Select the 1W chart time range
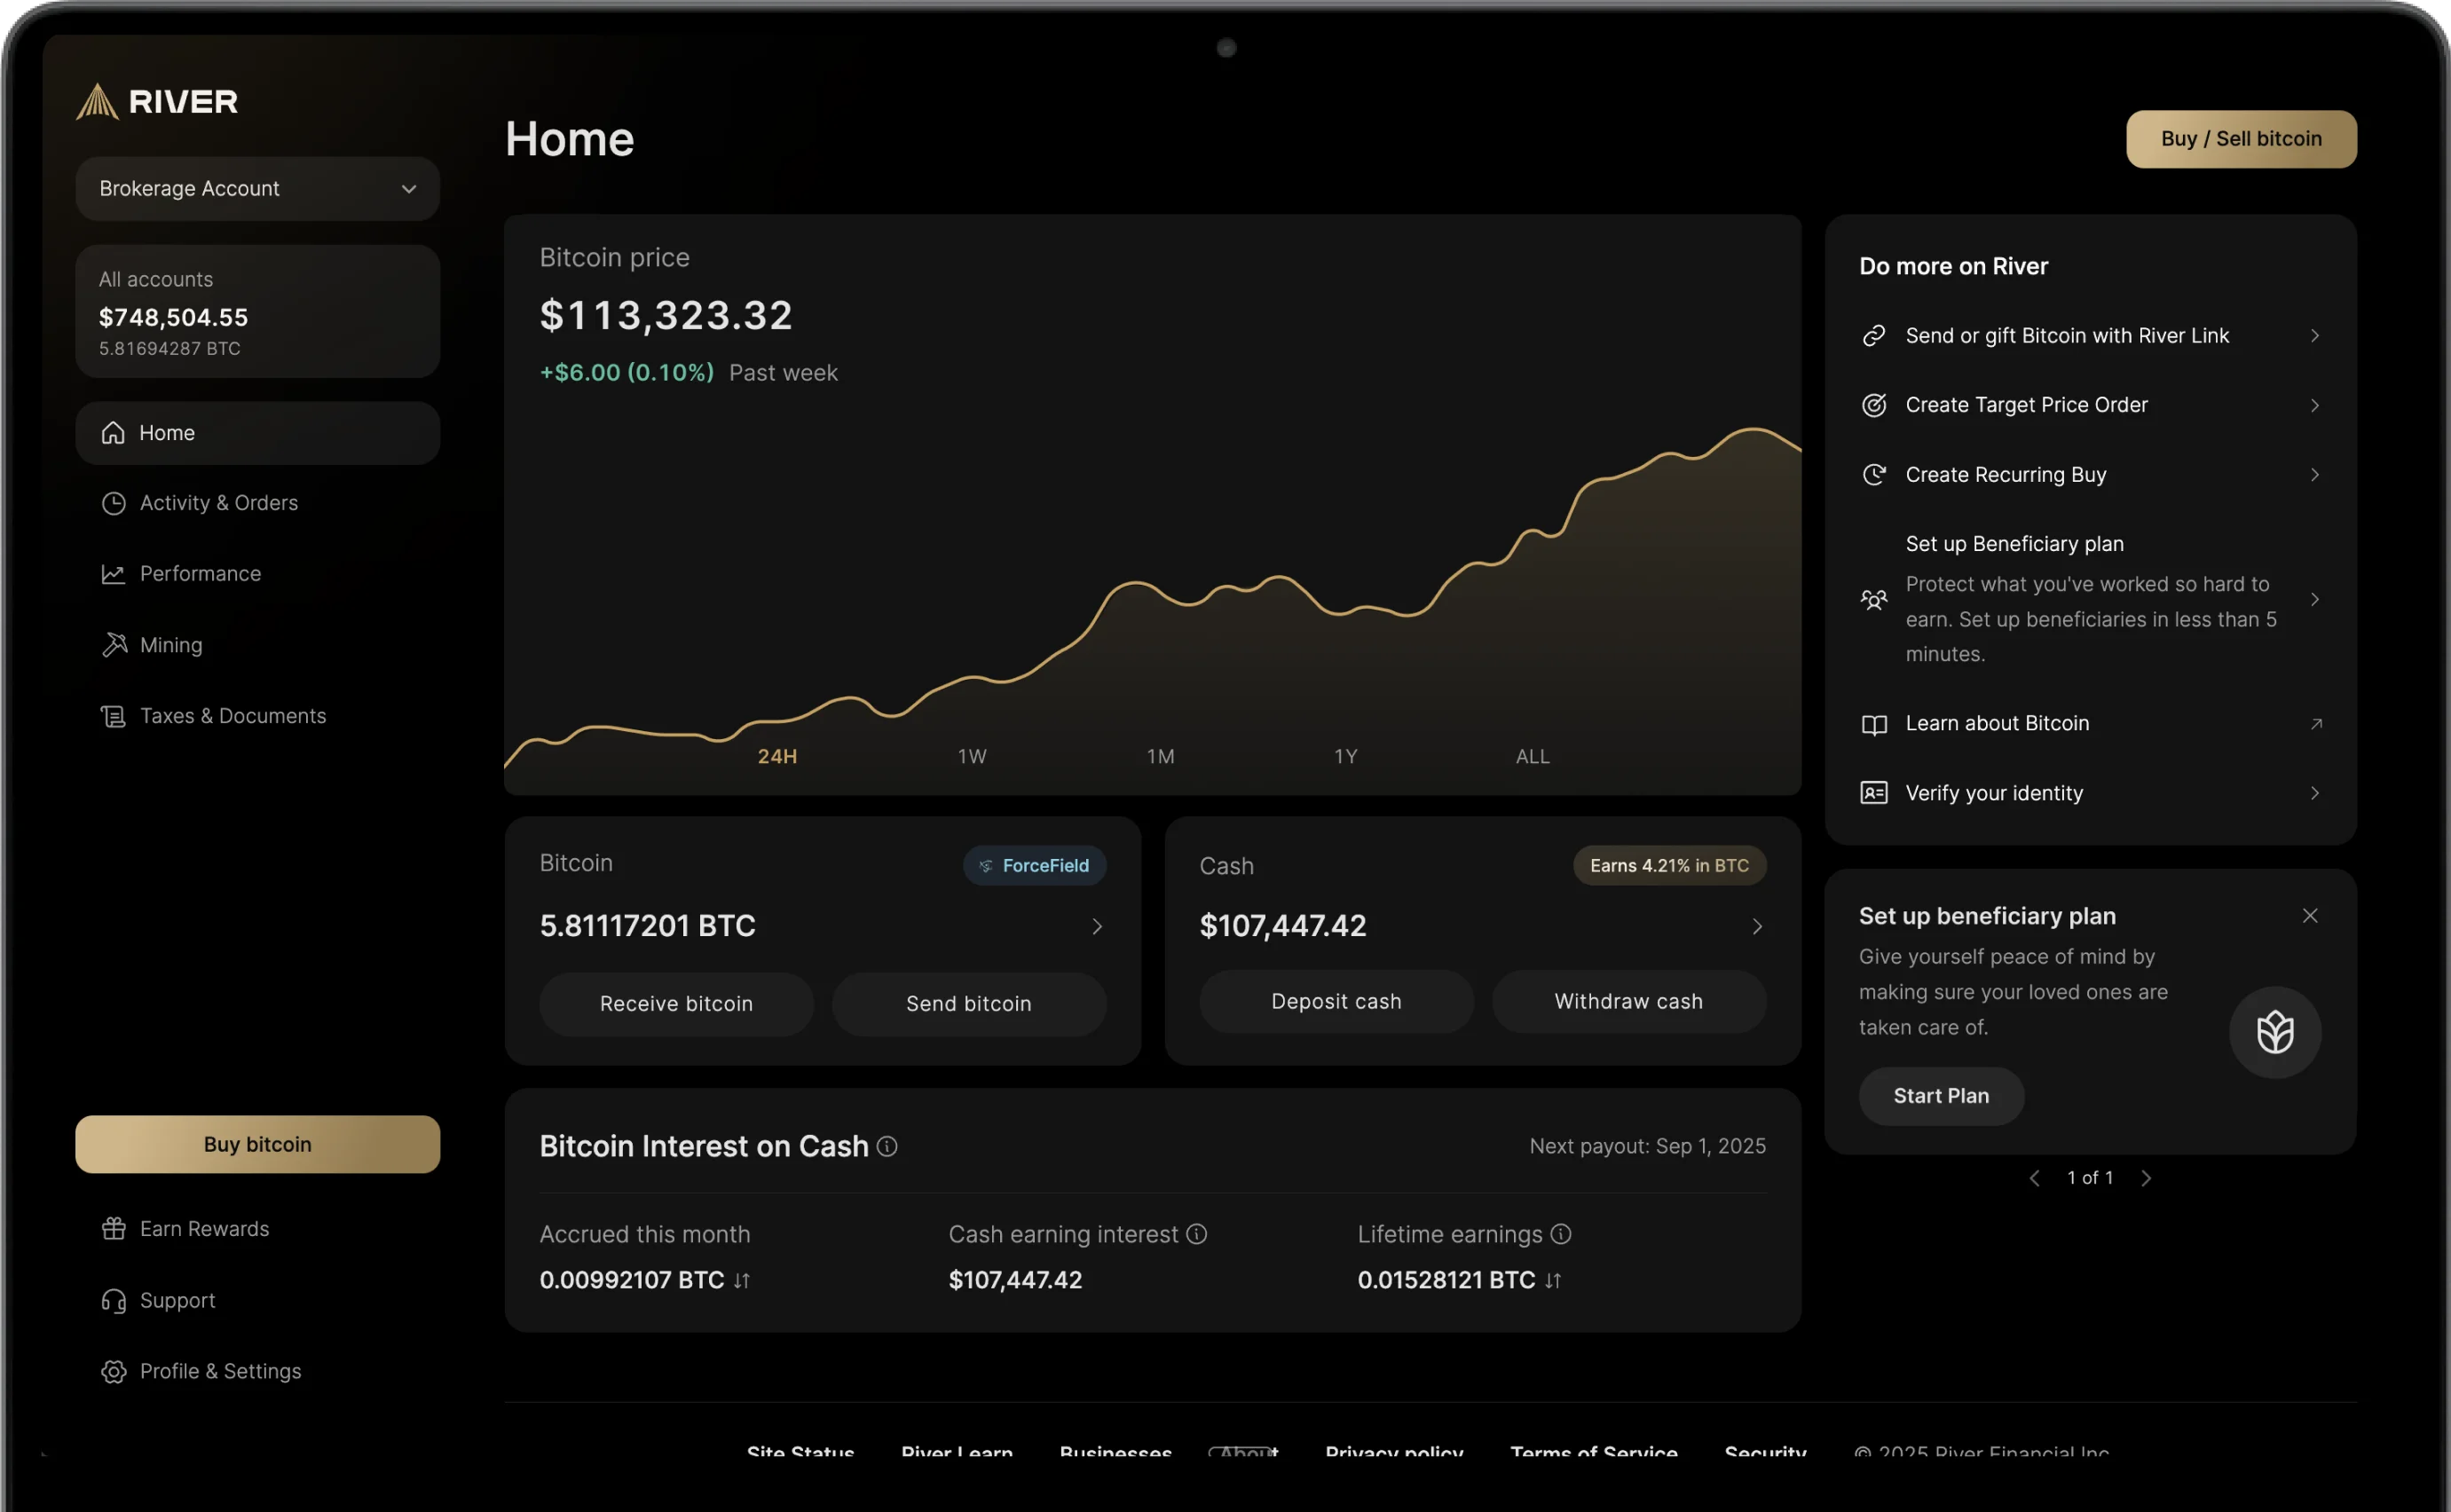The width and height of the screenshot is (2451, 1512). click(972, 756)
